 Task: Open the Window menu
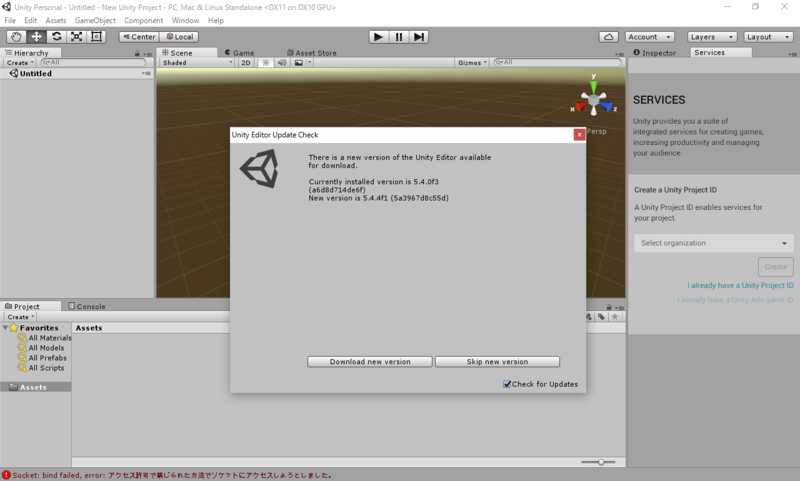pyautogui.click(x=185, y=20)
